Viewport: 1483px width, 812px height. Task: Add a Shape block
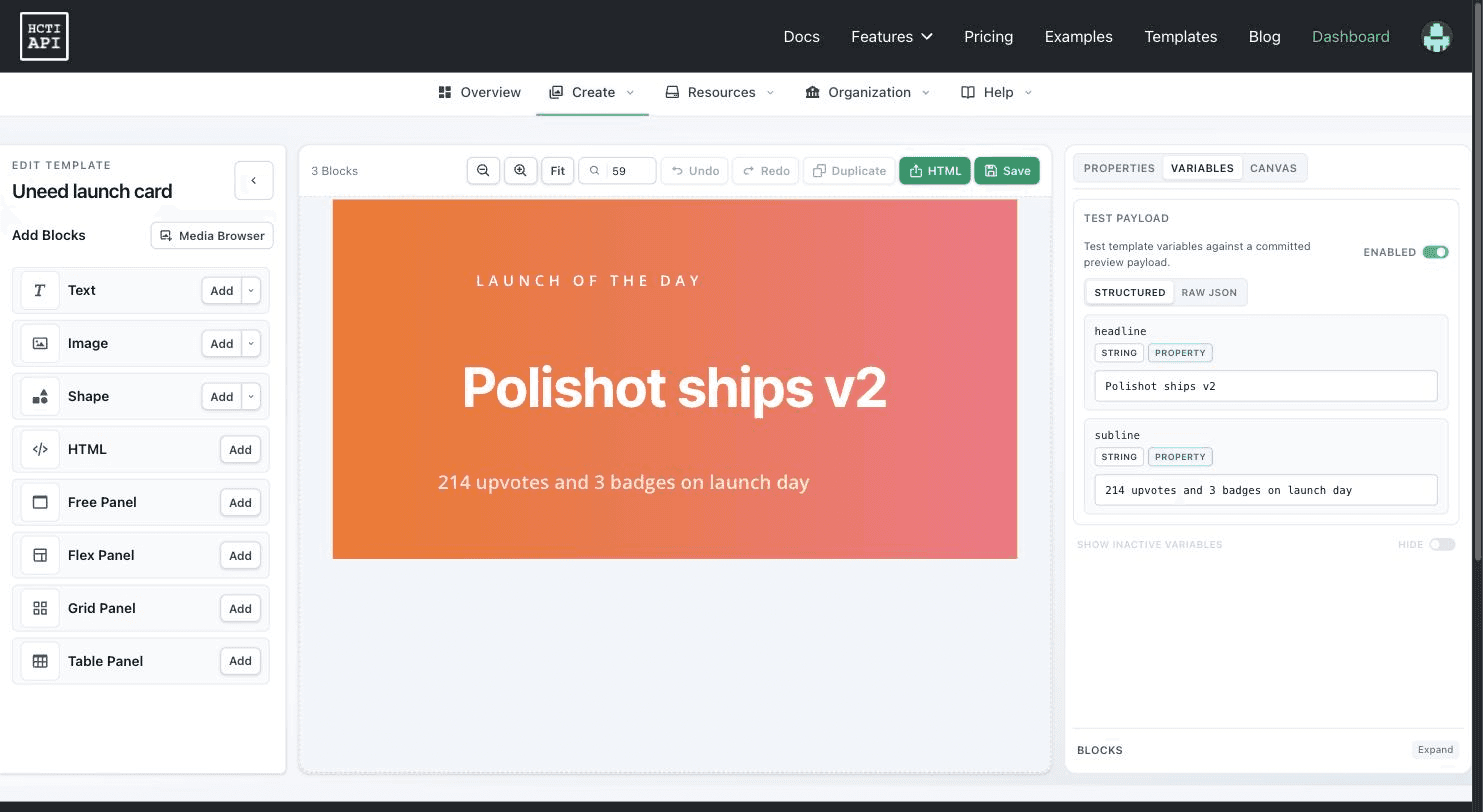pyautogui.click(x=222, y=396)
